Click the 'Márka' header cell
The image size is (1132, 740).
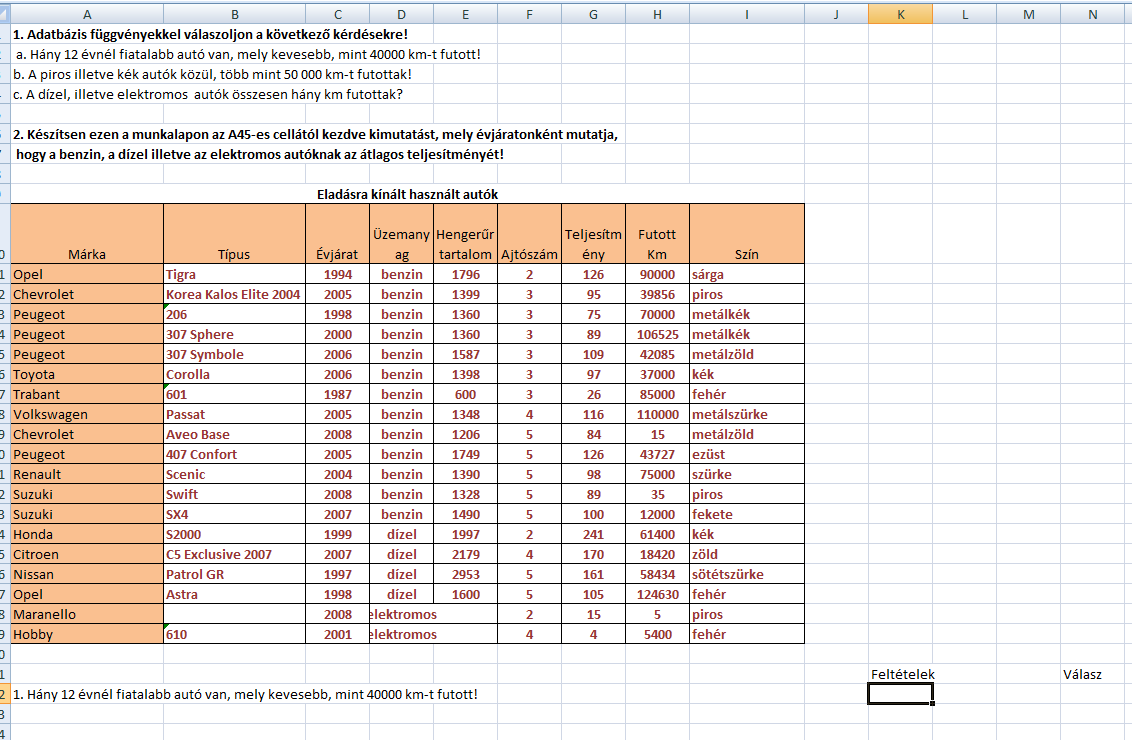[x=87, y=234]
